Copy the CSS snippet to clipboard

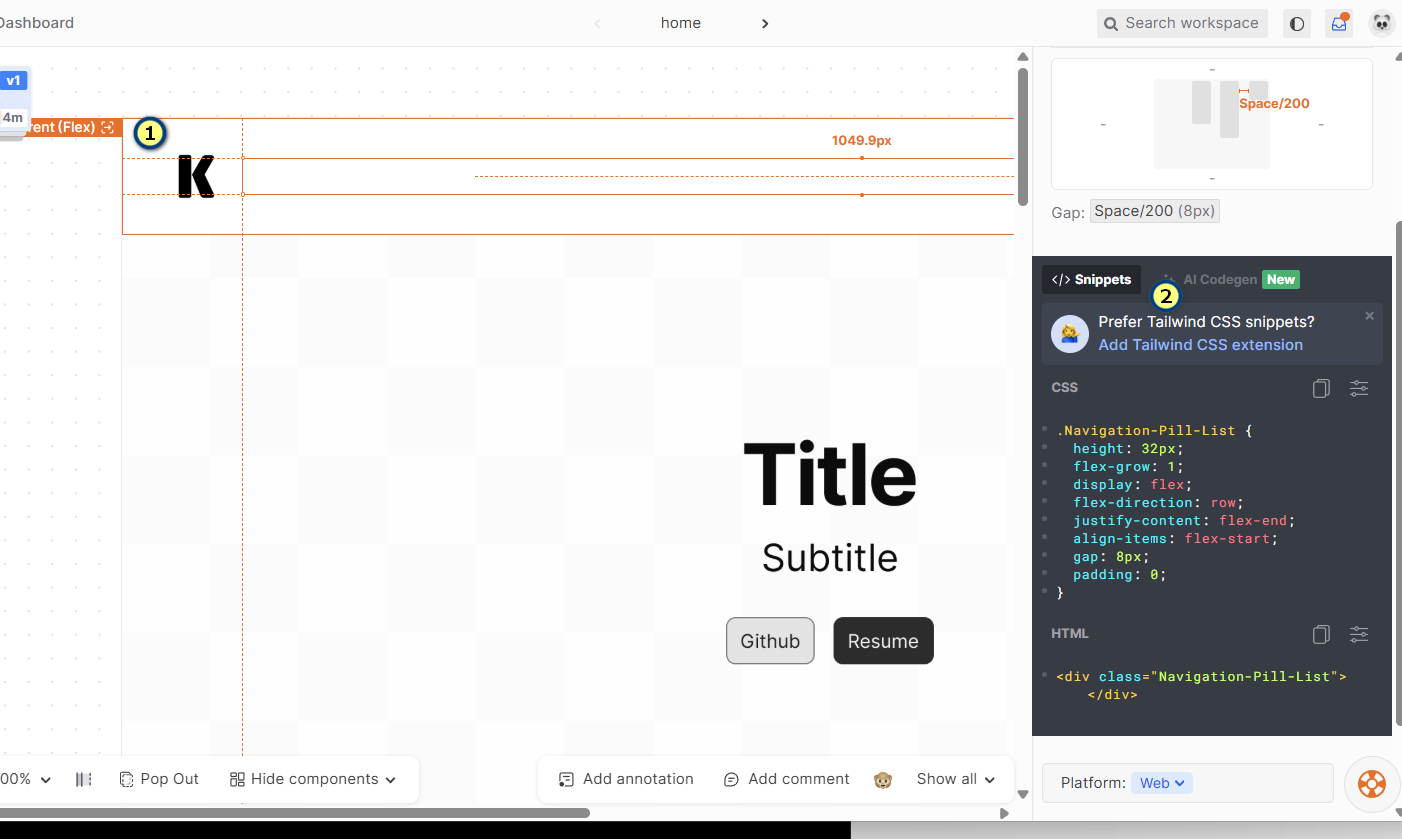click(x=1321, y=388)
